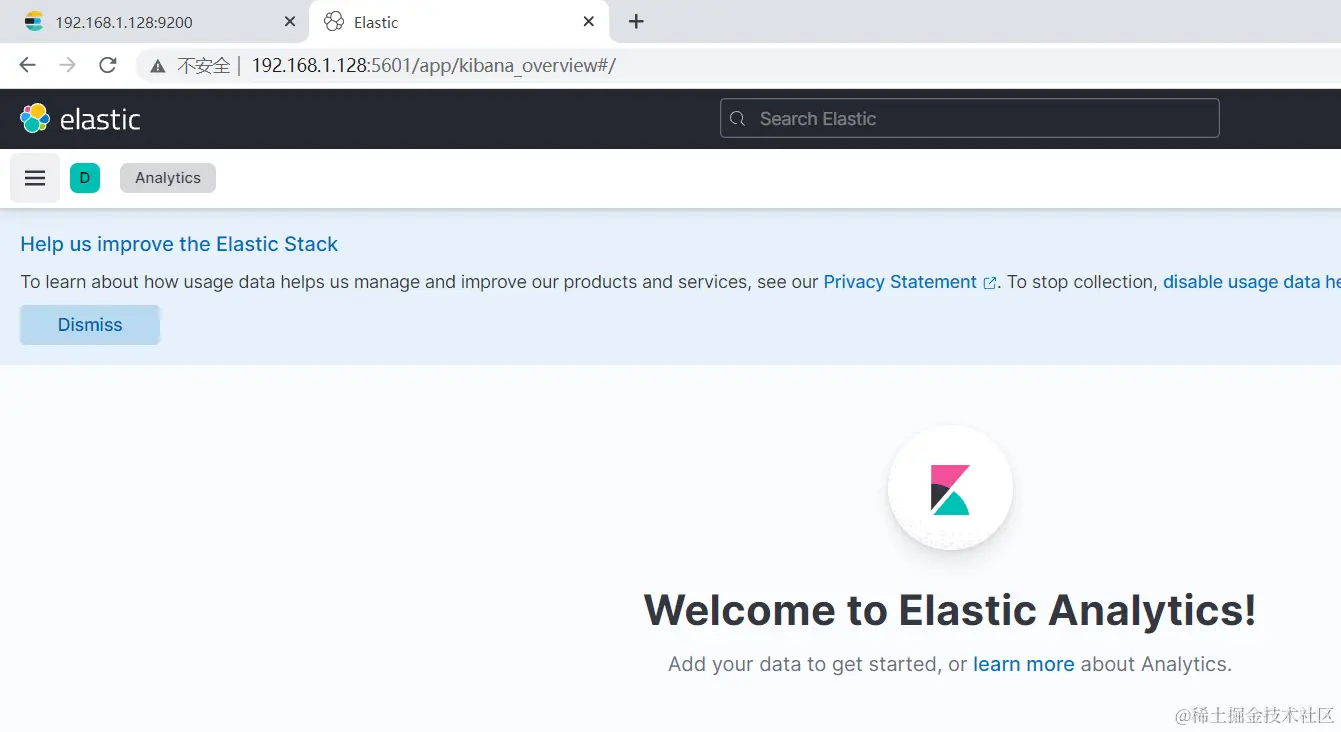The height and width of the screenshot is (732, 1341).
Task: Focus the Search Elastic field
Action: 970,118
